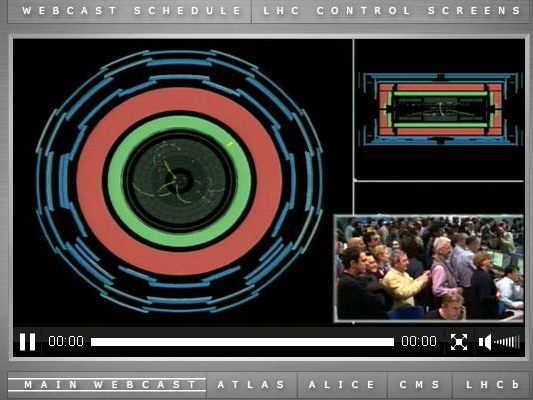Click the control room crowd video inset
533x400 pixels.
pyautogui.click(x=429, y=268)
